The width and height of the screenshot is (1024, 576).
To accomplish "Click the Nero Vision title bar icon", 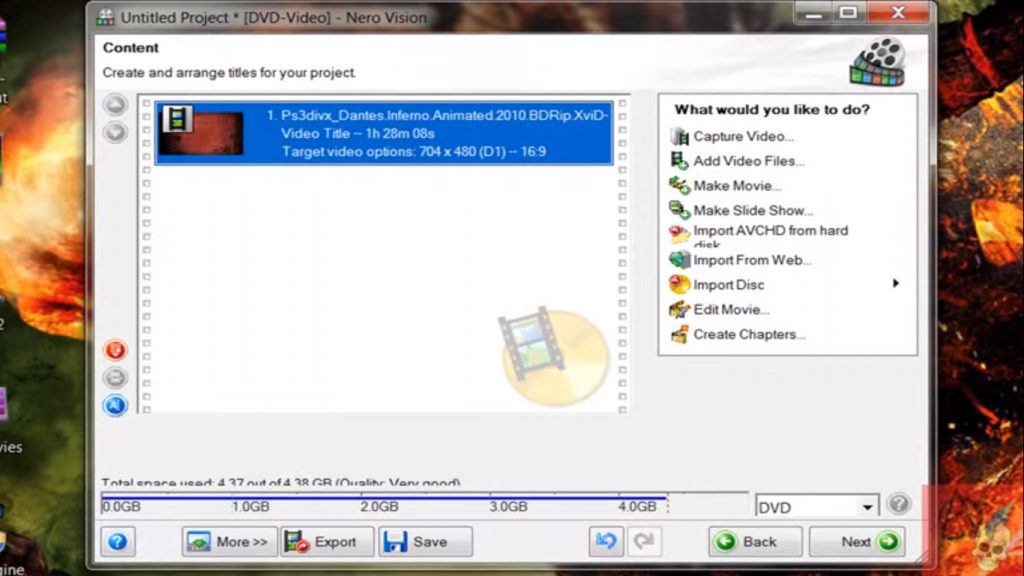I will (105, 18).
